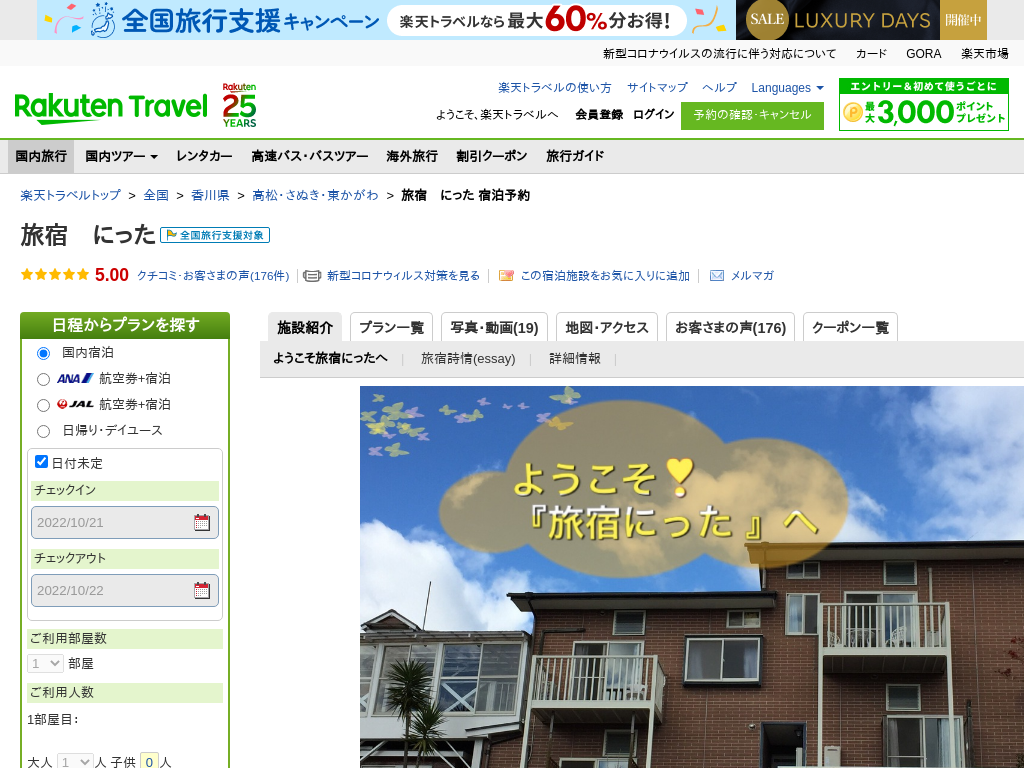This screenshot has height=768, width=1024.
Task: Open the Languages dropdown
Action: coord(787,88)
